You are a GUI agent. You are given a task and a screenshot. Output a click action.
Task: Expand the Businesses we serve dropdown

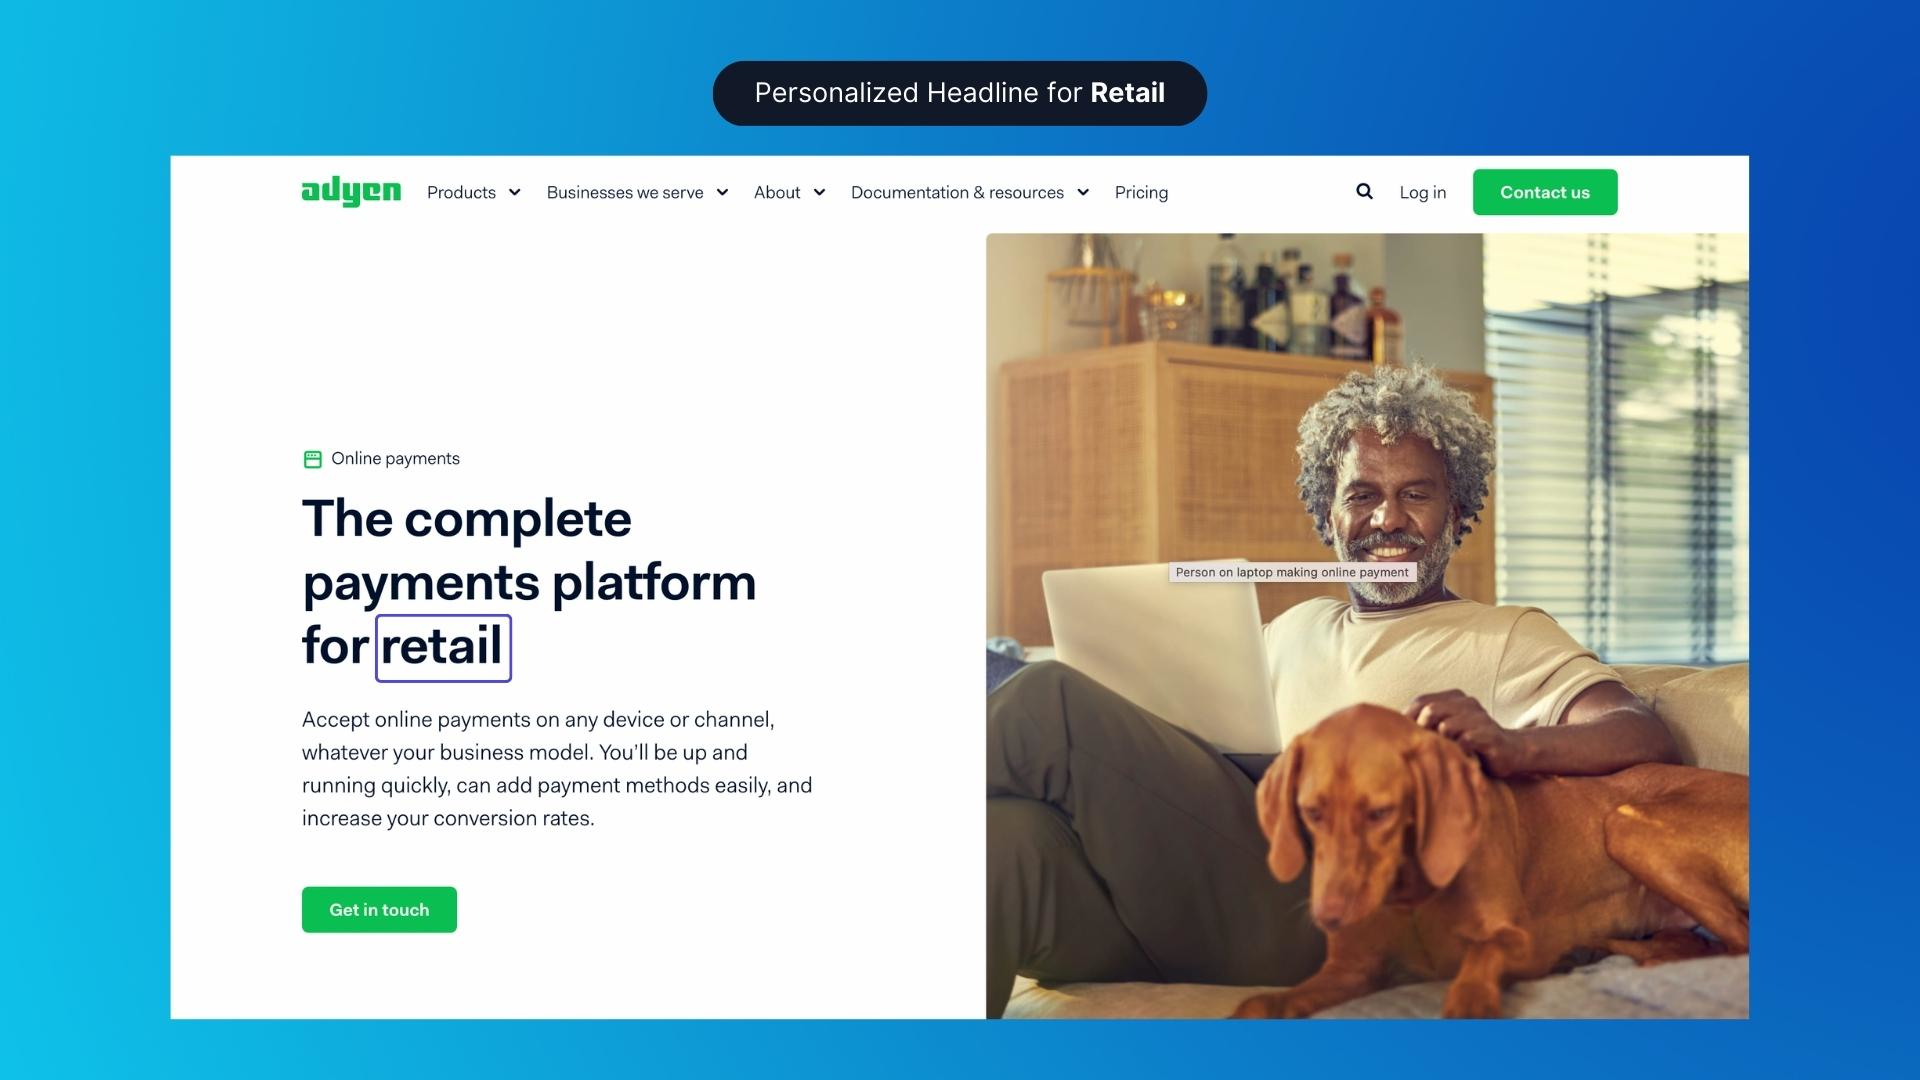638,193
